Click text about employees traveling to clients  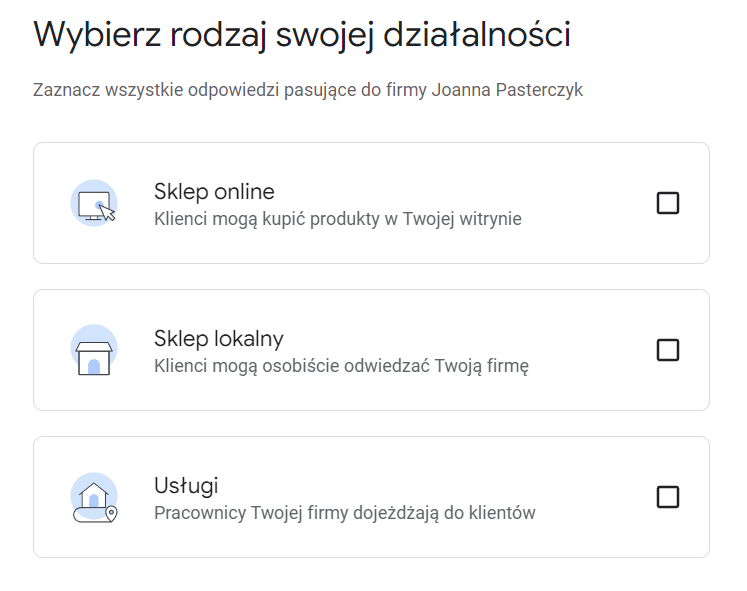[345, 513]
